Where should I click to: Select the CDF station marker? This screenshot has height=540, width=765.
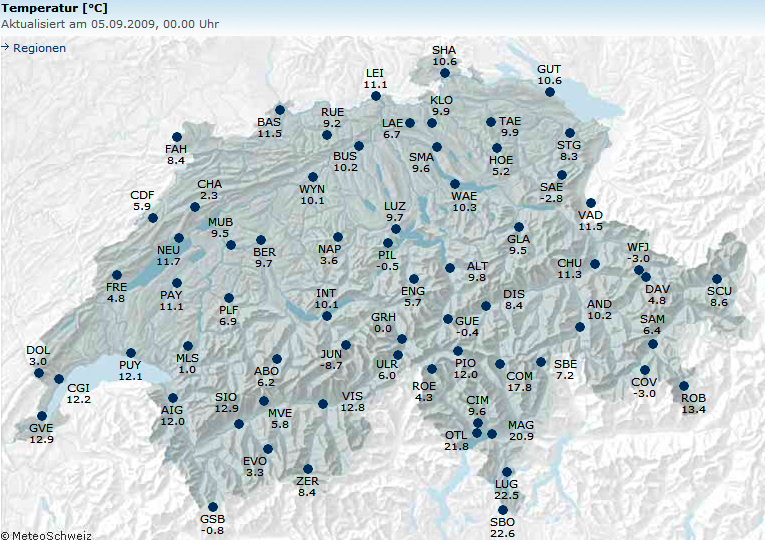click(x=153, y=218)
